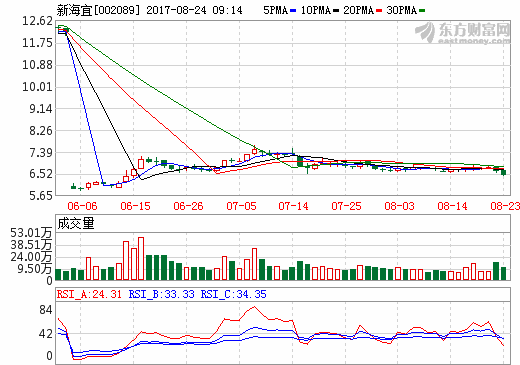Click the 84 RSI axis label
The image size is (520, 365).
click(x=46, y=310)
